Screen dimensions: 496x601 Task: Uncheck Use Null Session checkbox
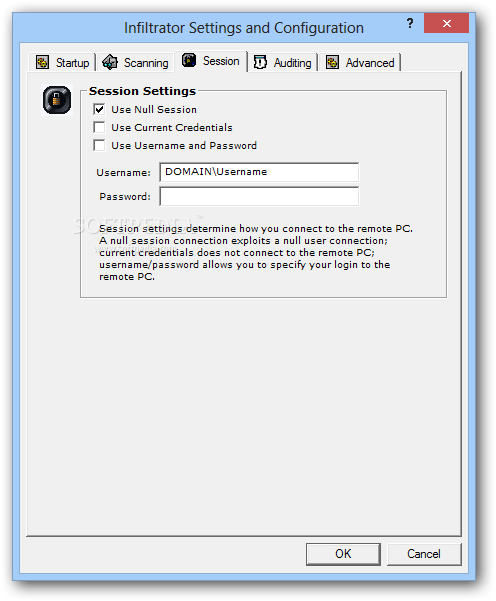(x=99, y=109)
